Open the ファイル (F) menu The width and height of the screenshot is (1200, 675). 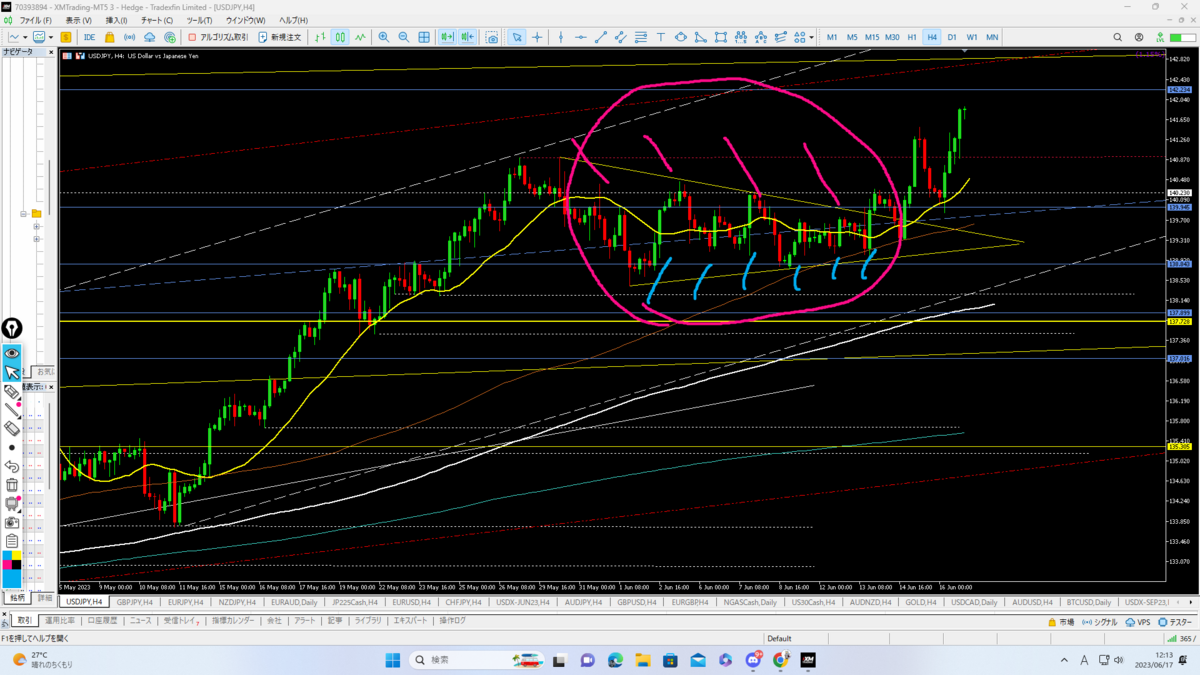pos(35,20)
